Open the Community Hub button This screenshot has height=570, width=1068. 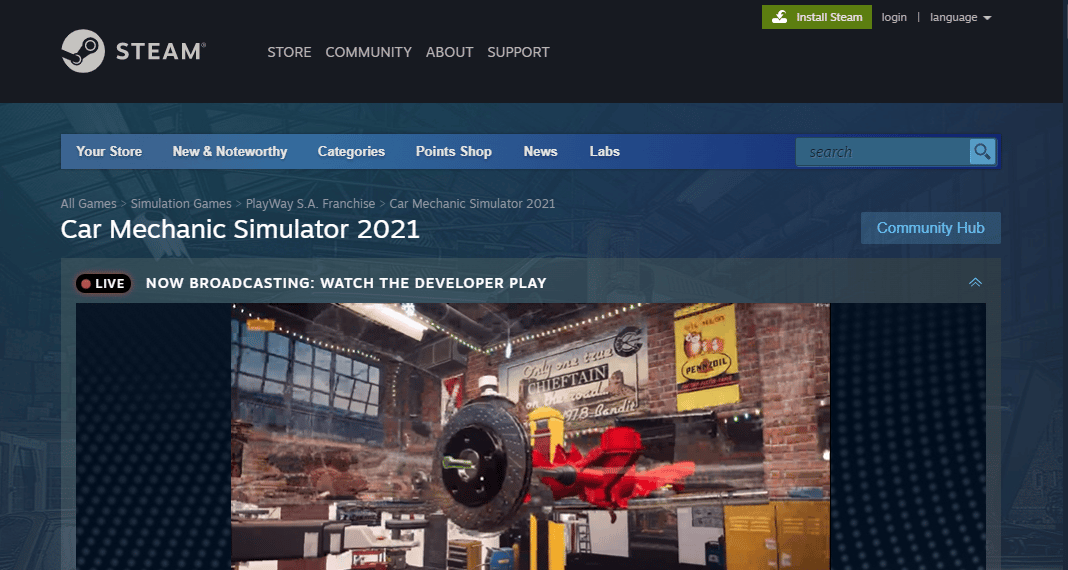point(930,228)
